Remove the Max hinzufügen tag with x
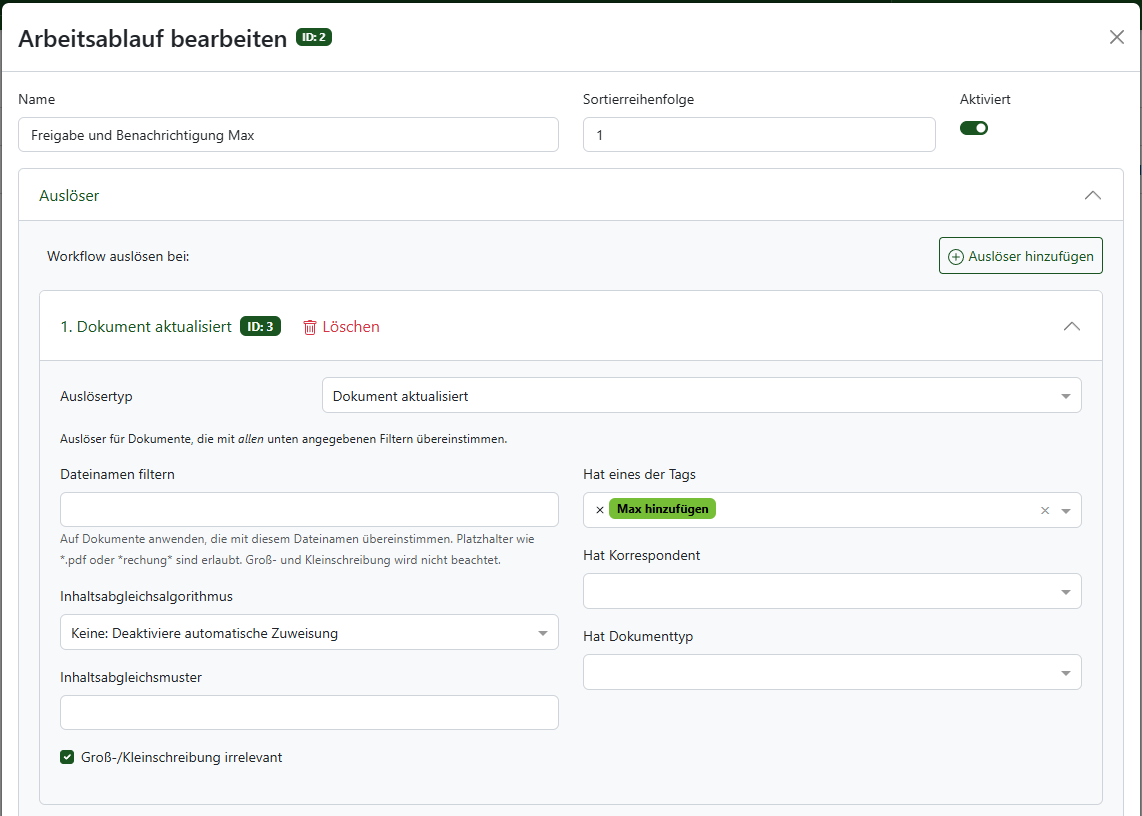Image resolution: width=1142 pixels, height=816 pixels. [x=600, y=510]
